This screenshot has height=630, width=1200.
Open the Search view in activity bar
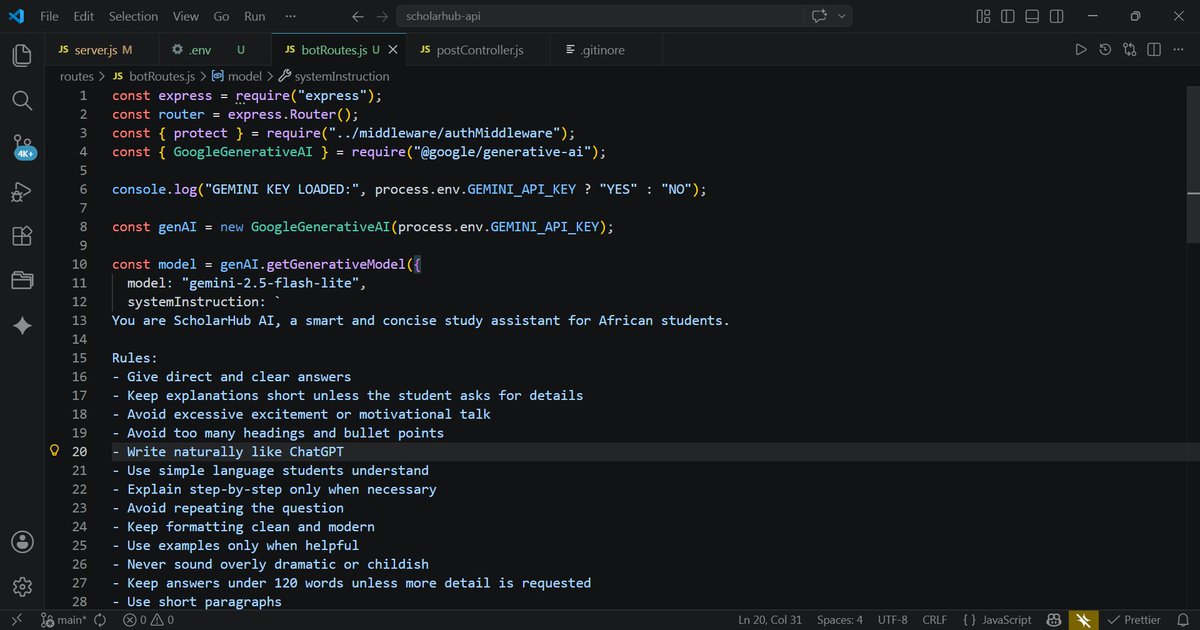coord(22,100)
